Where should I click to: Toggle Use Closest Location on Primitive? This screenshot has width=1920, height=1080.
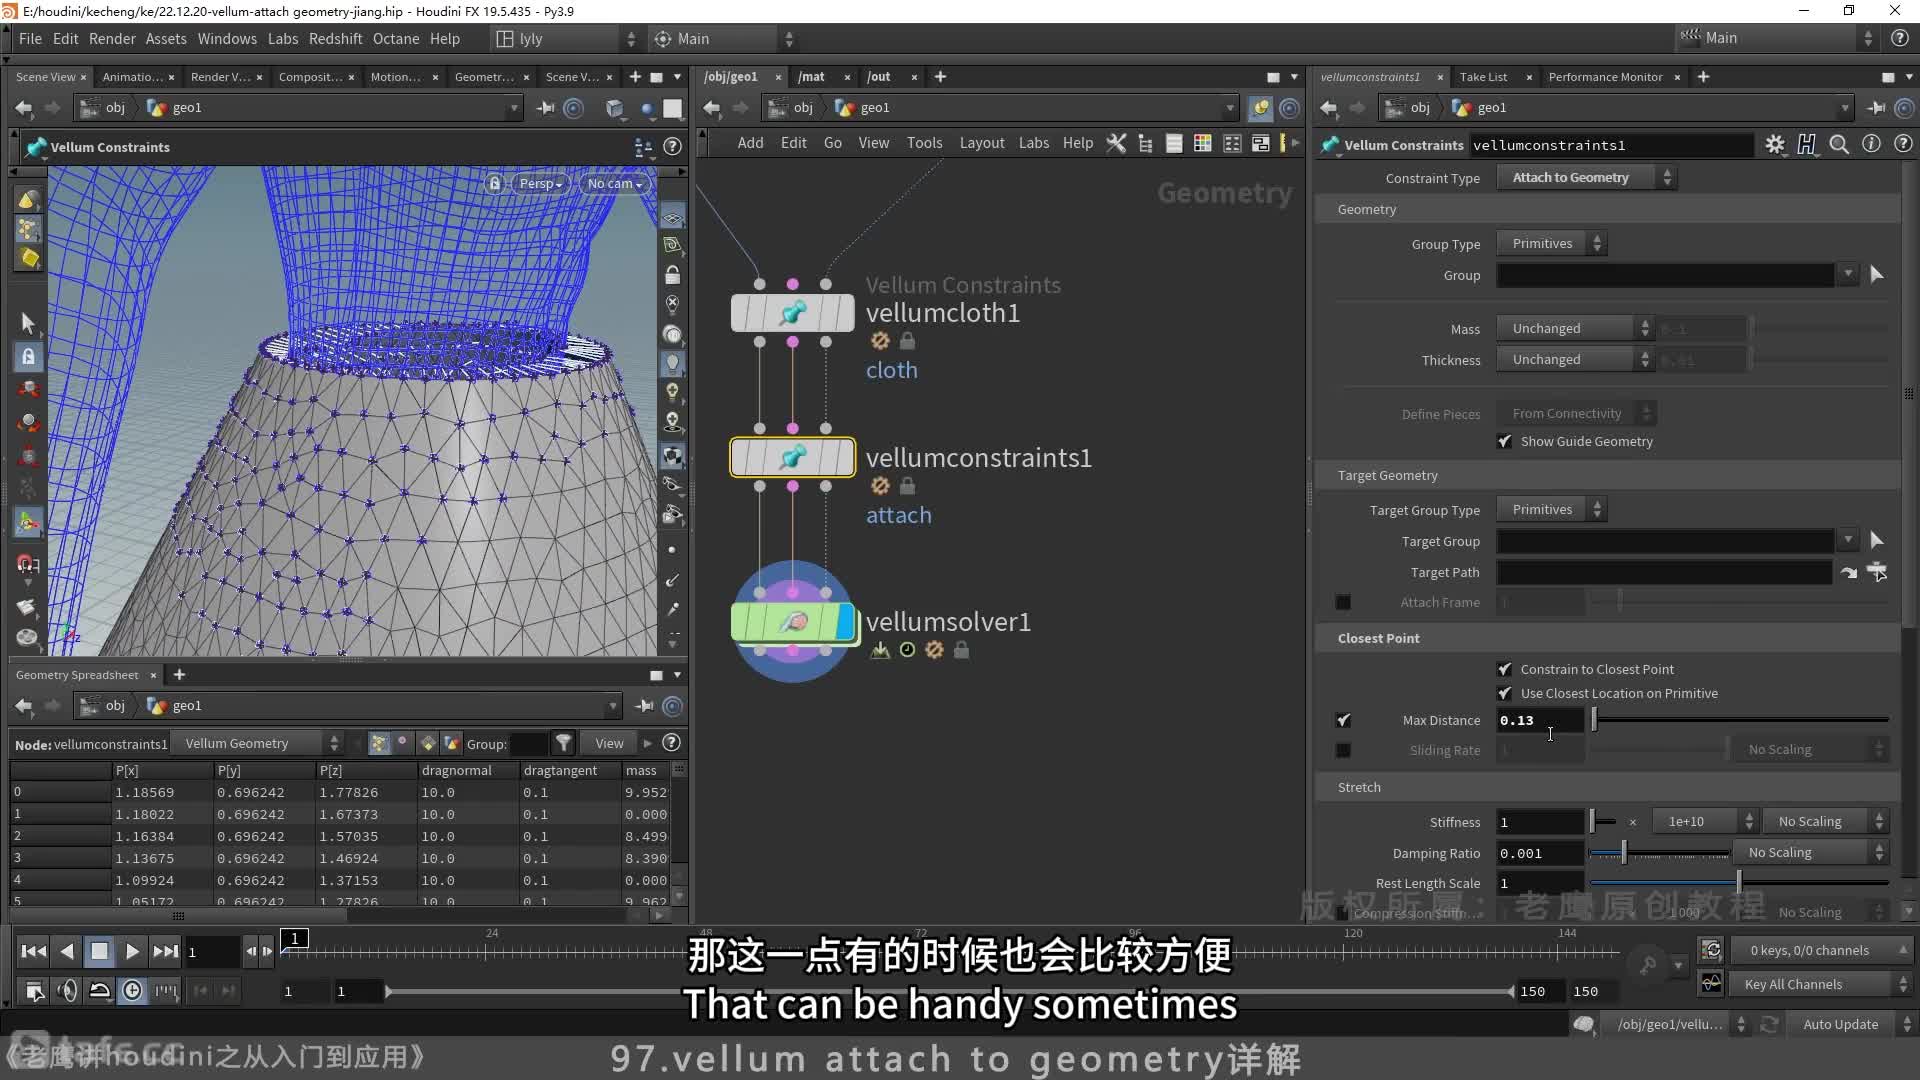pos(1505,693)
